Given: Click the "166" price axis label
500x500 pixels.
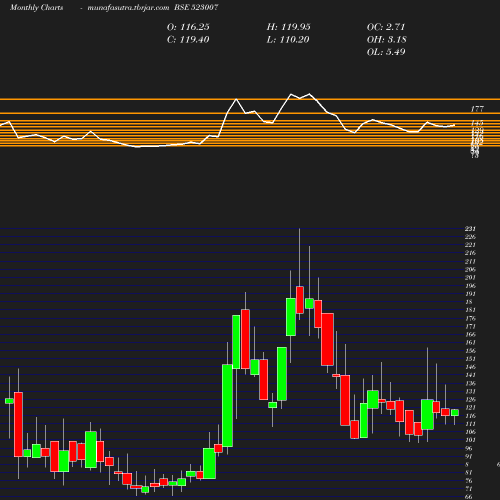Looking at the screenshot, I should [x=470, y=334].
